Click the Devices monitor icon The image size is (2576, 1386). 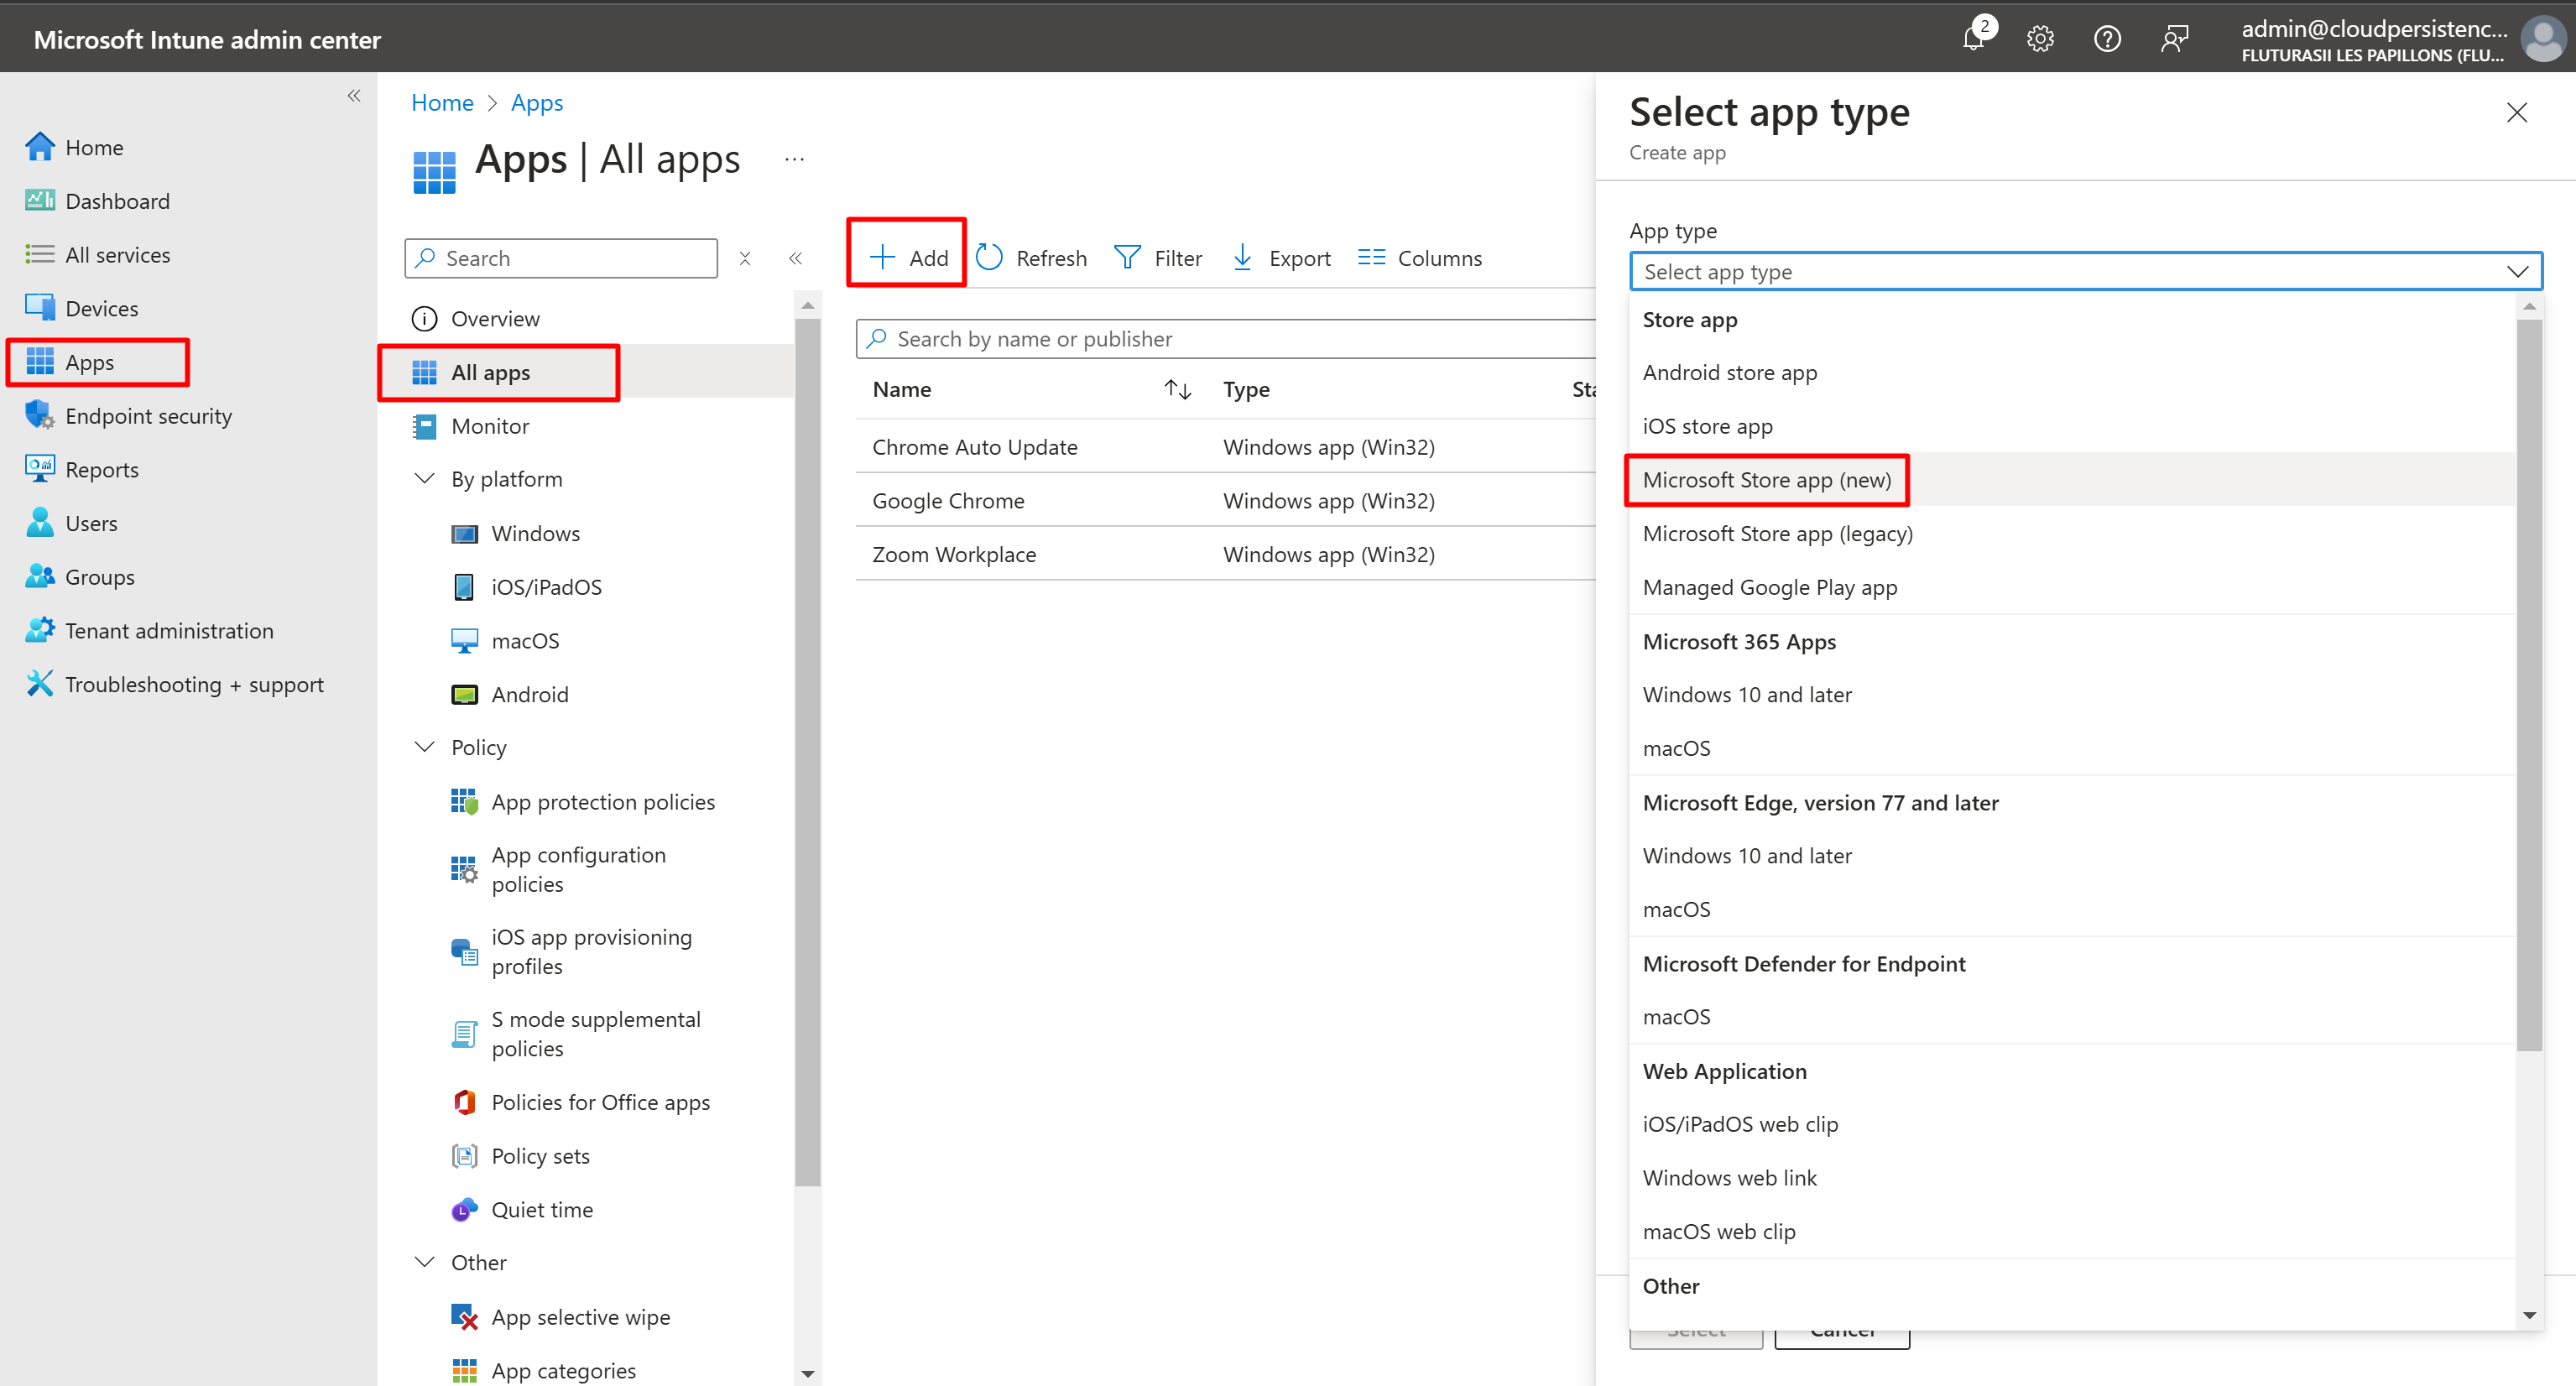coord(40,308)
